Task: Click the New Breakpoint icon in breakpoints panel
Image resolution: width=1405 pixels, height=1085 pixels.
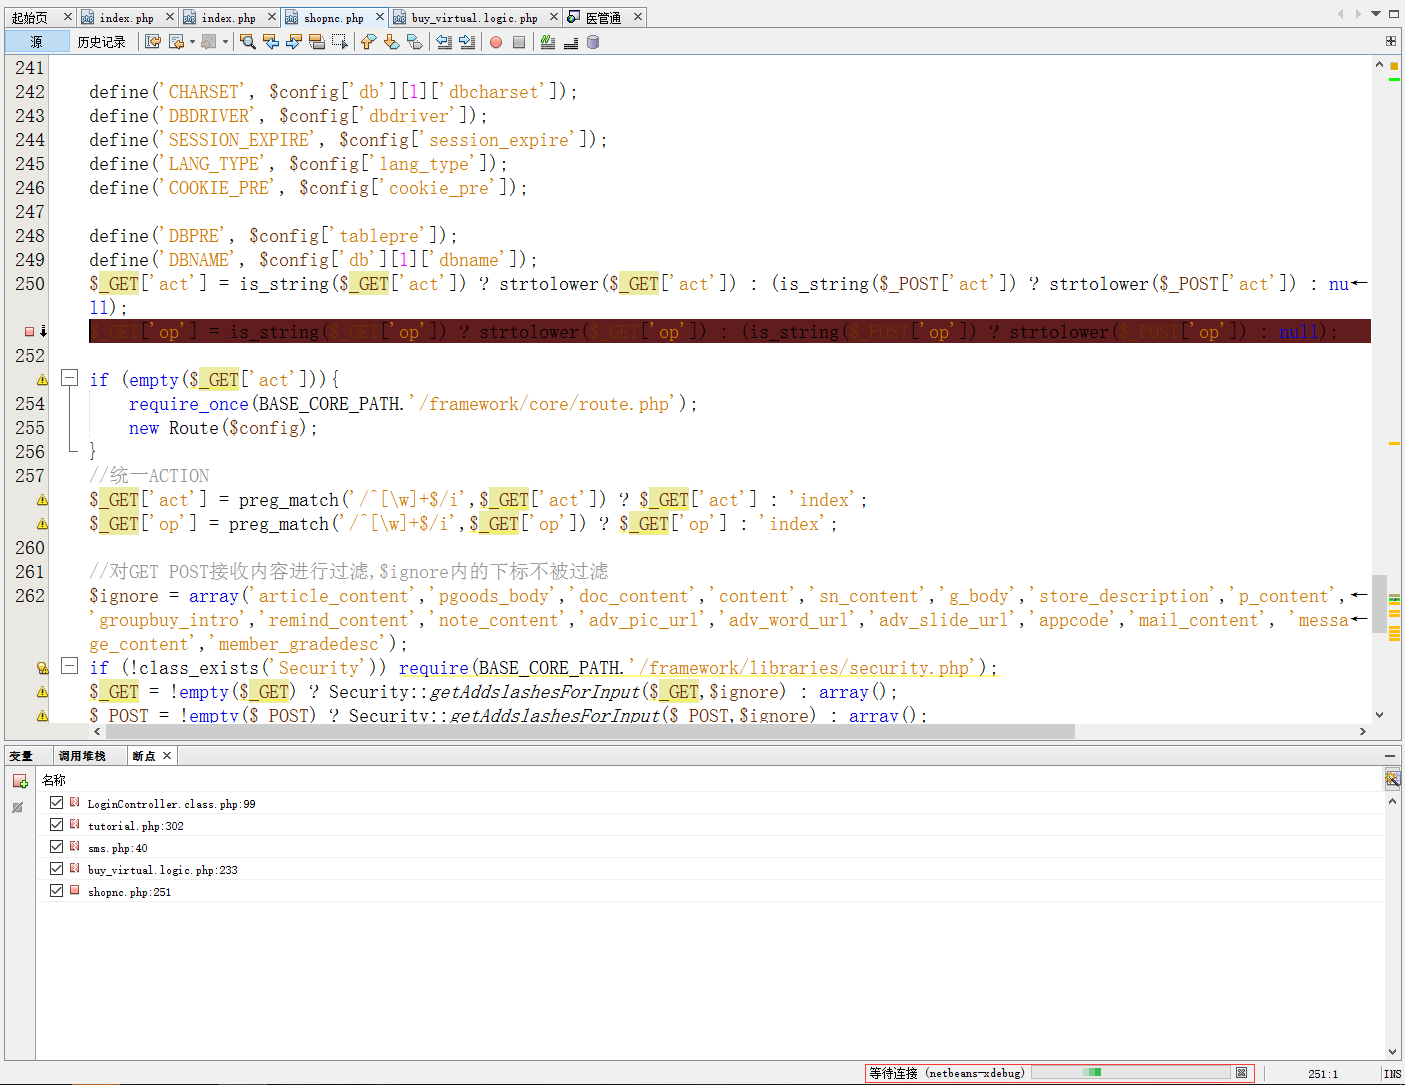Action: point(20,781)
